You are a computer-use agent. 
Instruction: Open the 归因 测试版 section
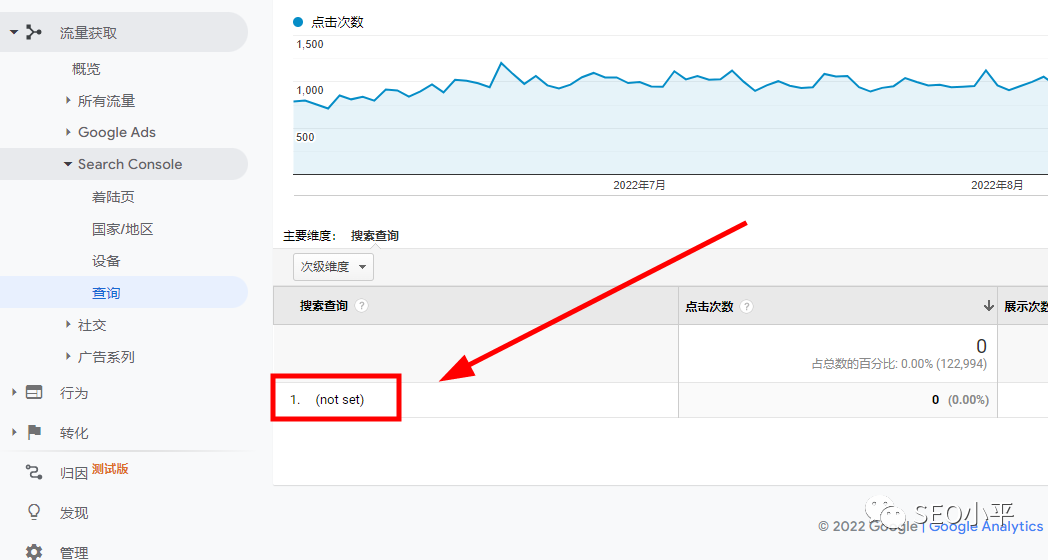94,471
